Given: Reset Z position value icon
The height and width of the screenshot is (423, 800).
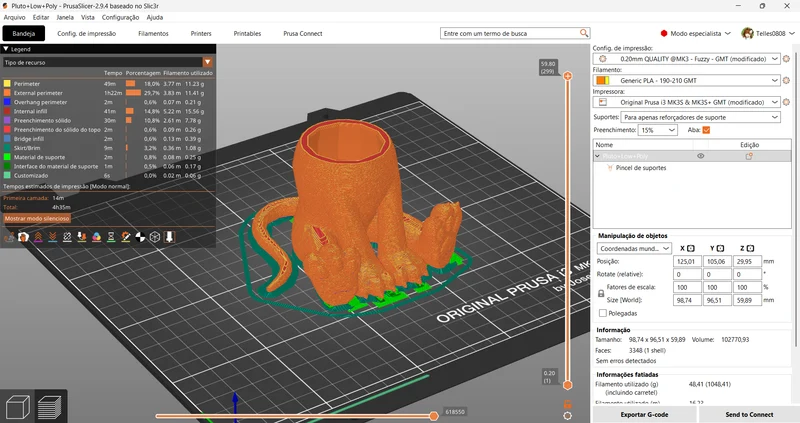Looking at the screenshot, I should click(x=750, y=248).
